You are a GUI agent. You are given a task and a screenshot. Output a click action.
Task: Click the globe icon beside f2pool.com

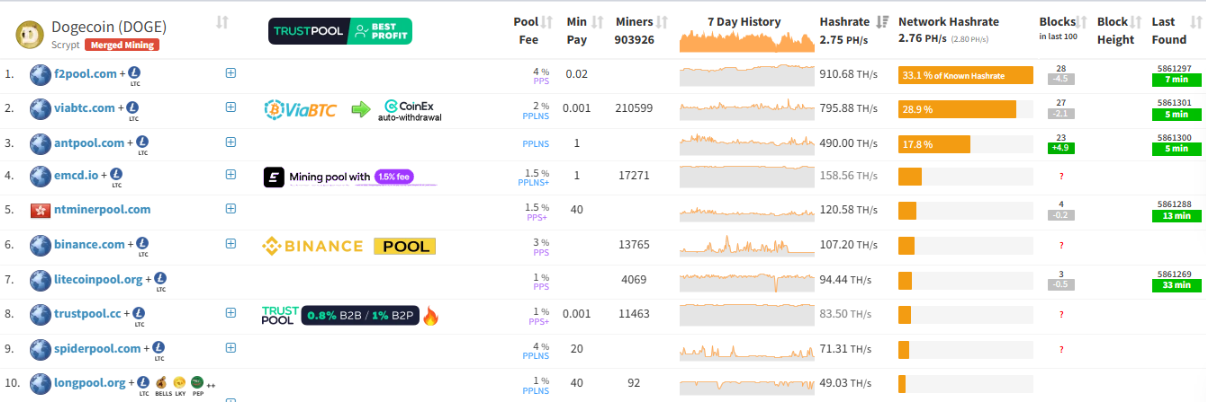(40, 74)
